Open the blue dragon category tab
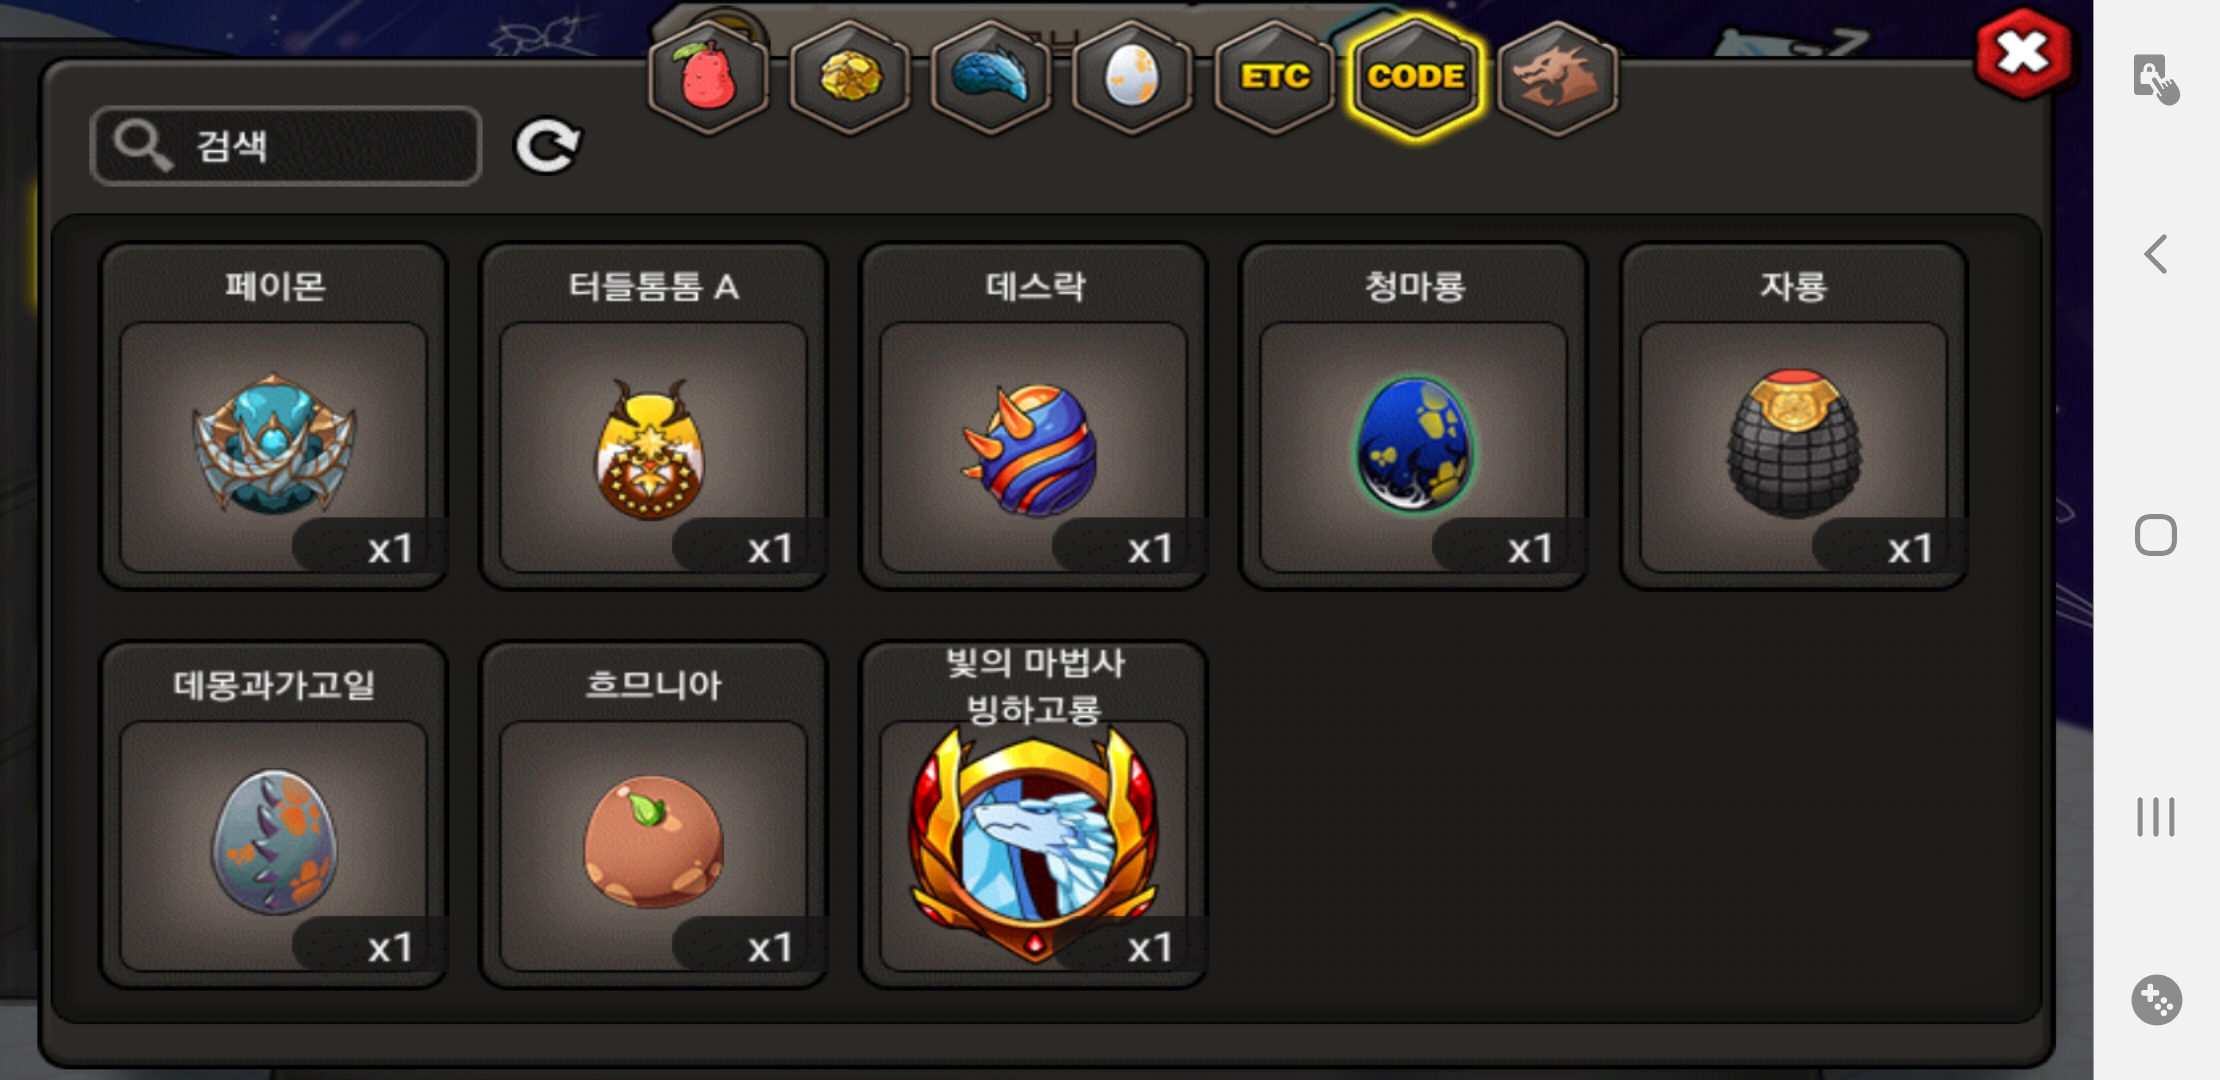2220x1080 pixels. pyautogui.click(x=991, y=77)
